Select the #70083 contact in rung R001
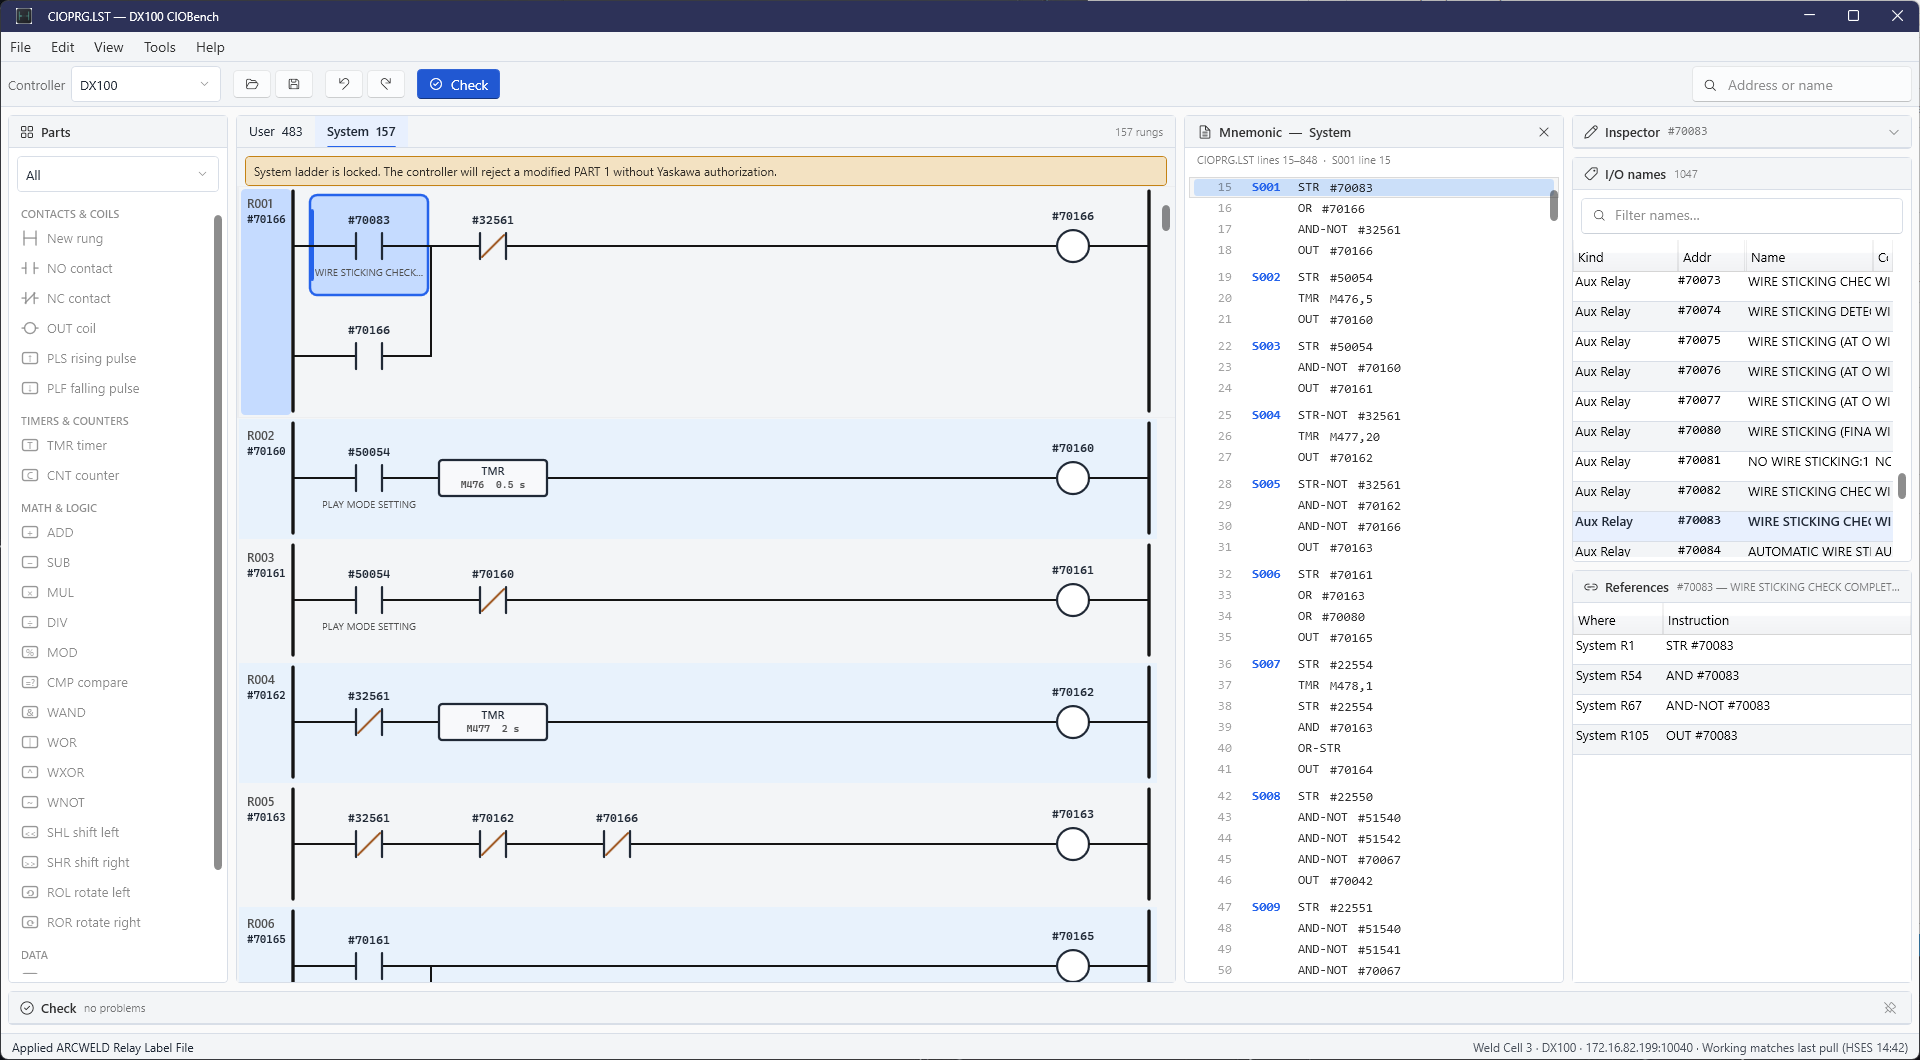The image size is (1920, 1060). point(369,245)
